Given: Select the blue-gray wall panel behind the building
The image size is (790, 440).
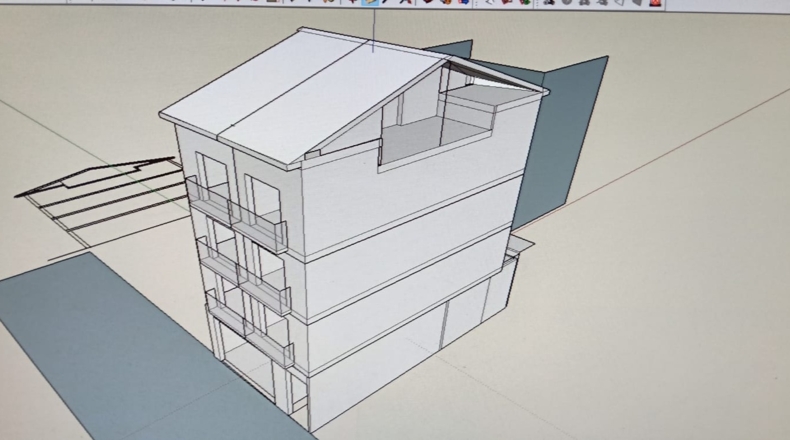Looking at the screenshot, I should point(562,141).
